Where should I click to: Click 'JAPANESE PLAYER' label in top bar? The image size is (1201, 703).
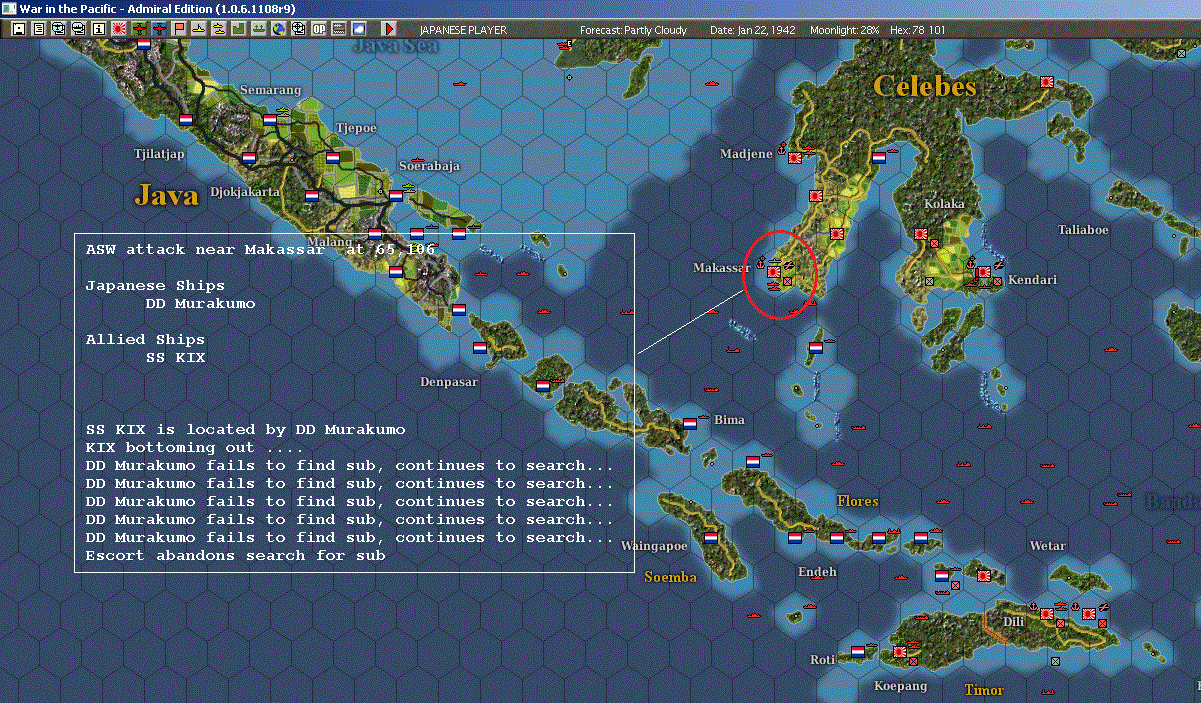[463, 30]
